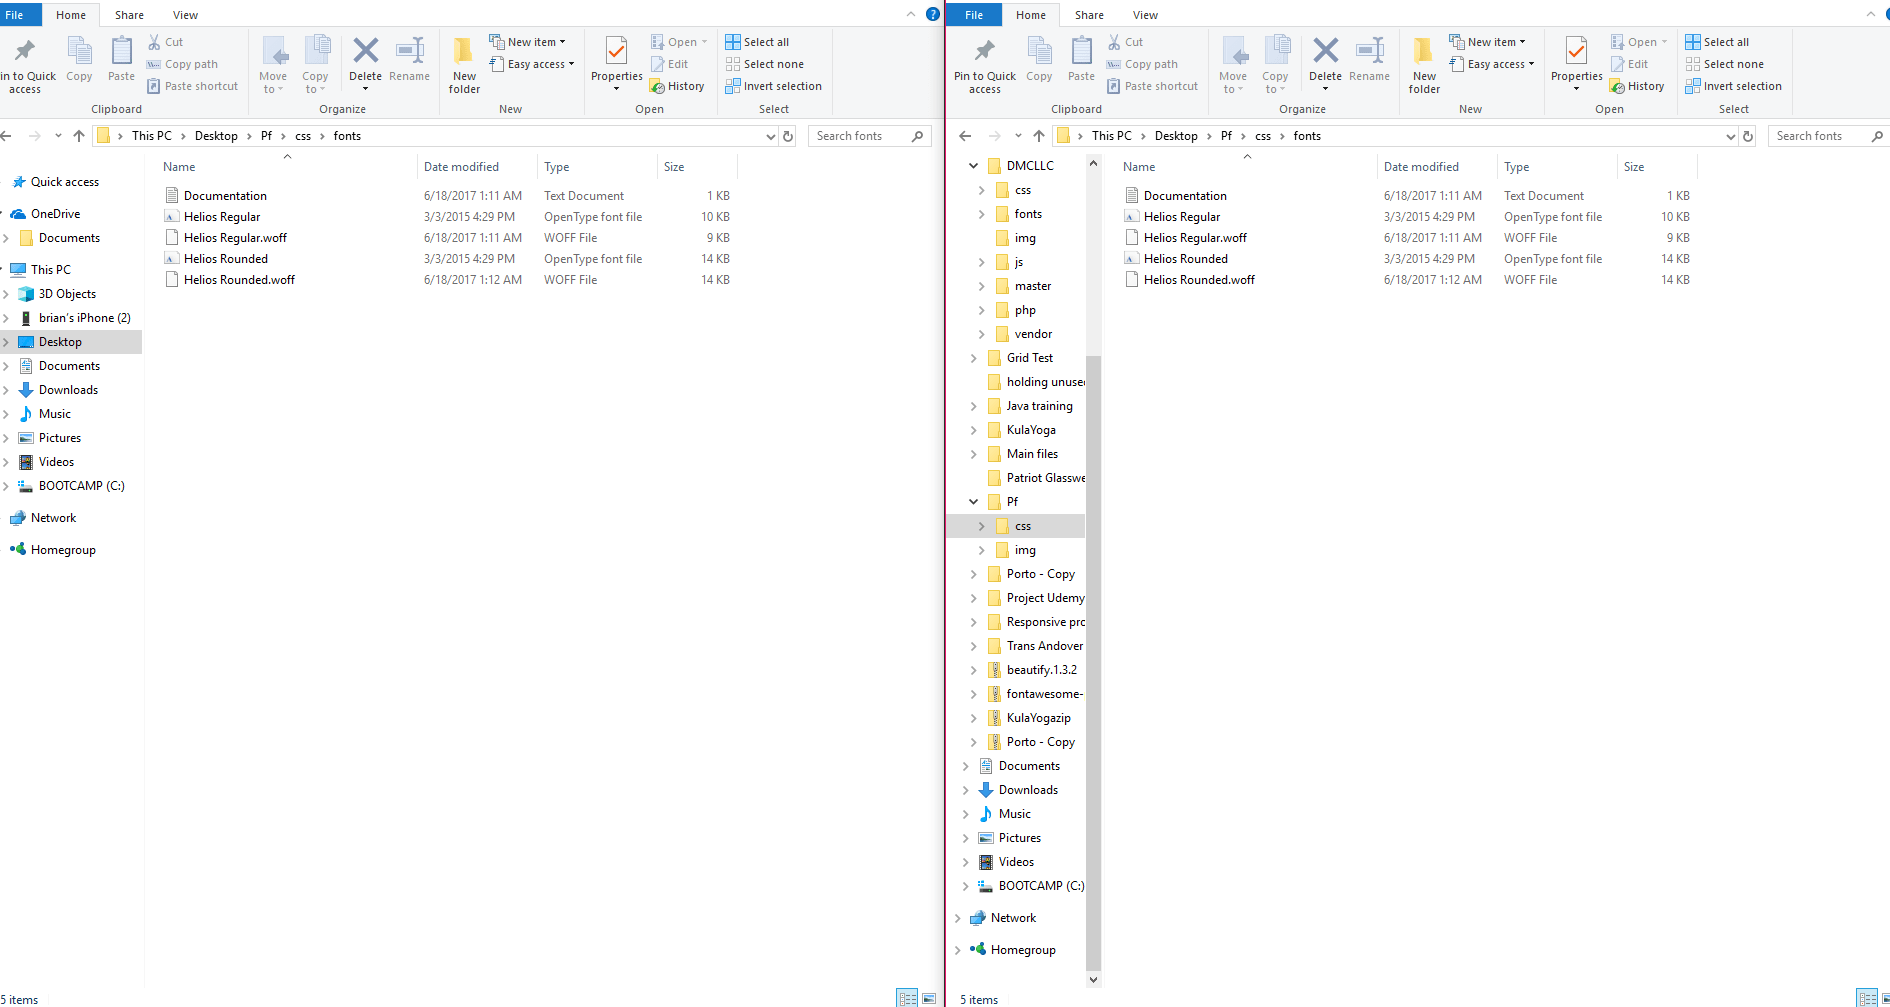Collapse the Pf folder in the right tree

tap(973, 502)
